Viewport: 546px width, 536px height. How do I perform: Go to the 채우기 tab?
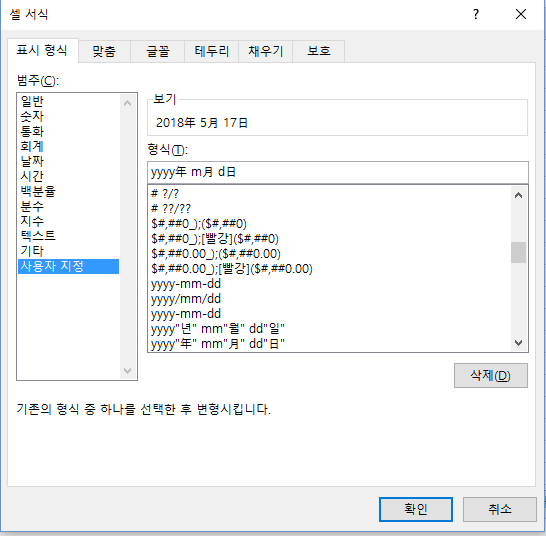coord(265,51)
